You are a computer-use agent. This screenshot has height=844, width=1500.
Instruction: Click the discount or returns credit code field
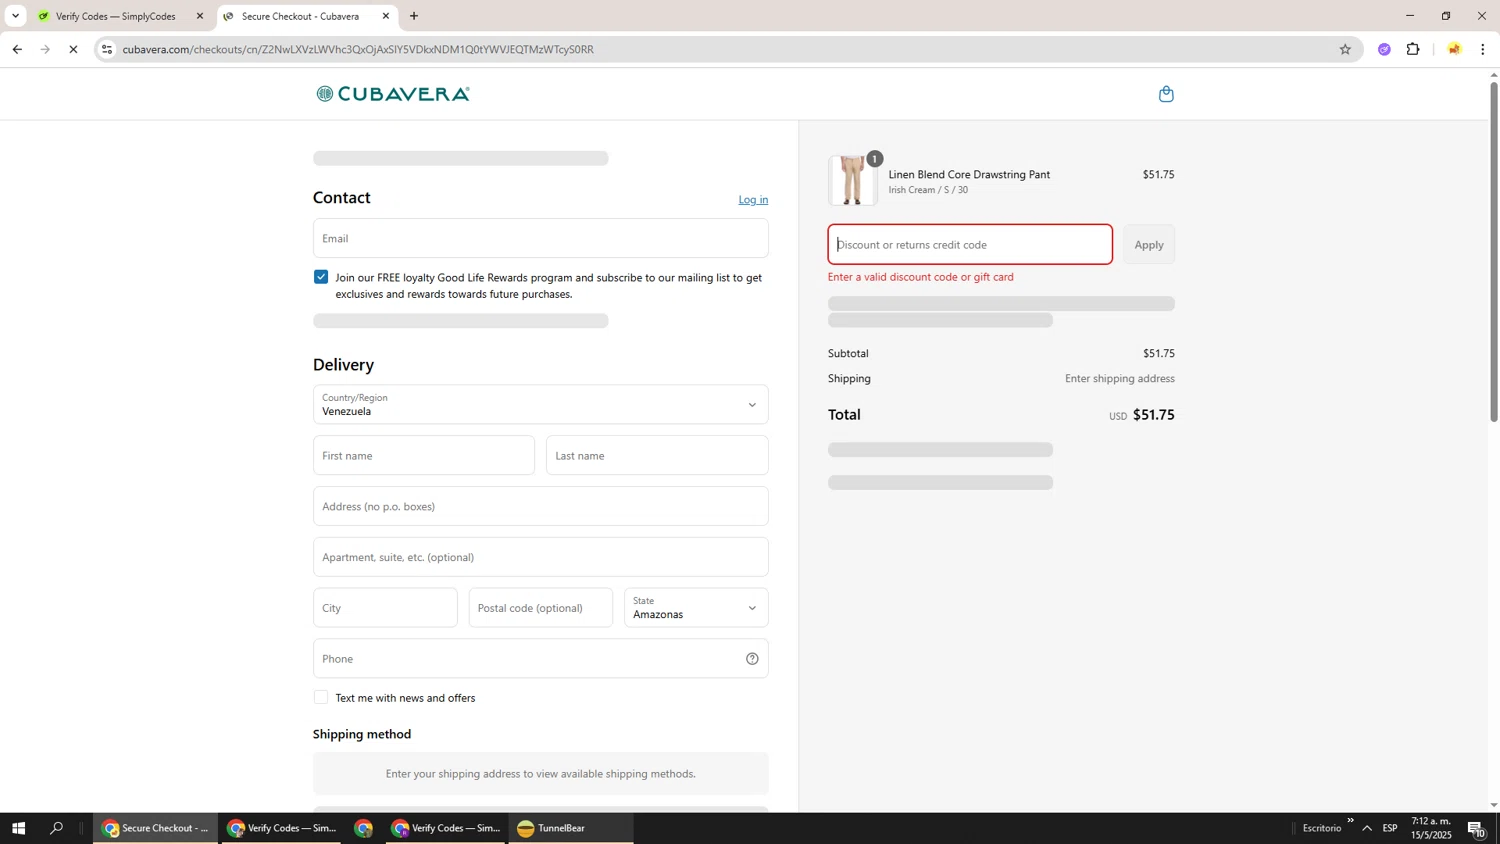(970, 245)
